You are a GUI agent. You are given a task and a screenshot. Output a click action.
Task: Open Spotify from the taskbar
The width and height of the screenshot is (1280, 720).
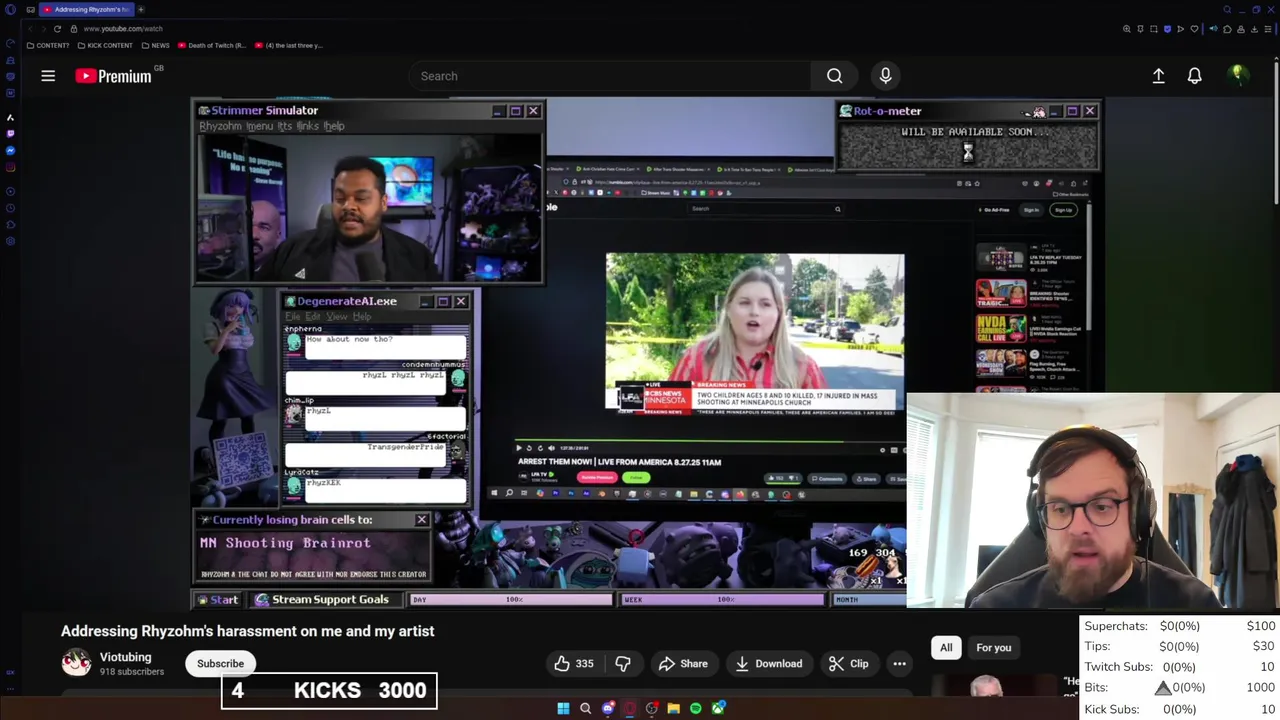(x=695, y=708)
